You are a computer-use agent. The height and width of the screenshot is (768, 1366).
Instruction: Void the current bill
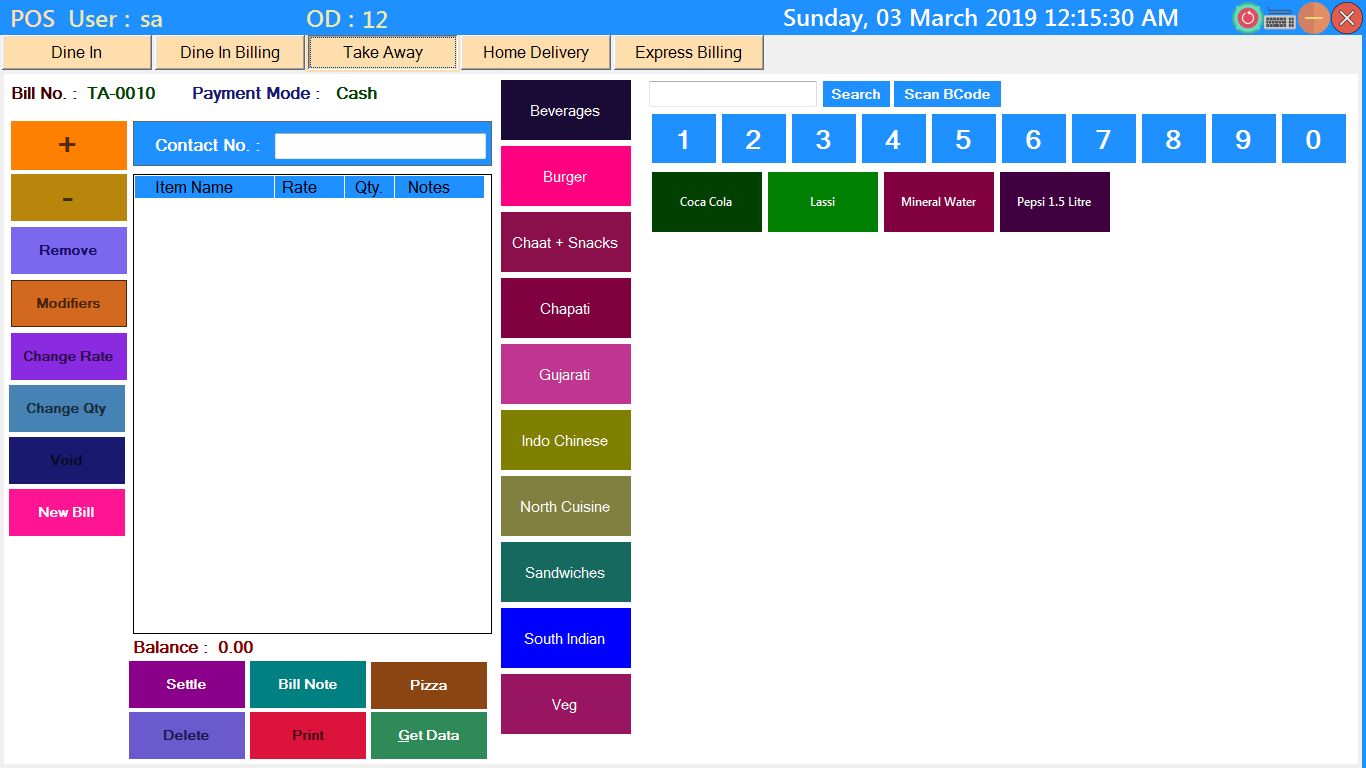(x=67, y=460)
